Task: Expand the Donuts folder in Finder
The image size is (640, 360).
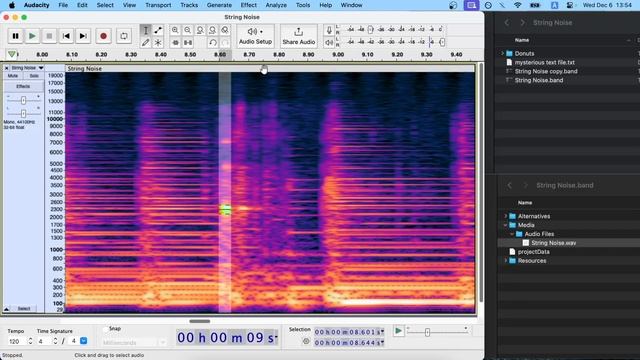Action: pos(502,53)
